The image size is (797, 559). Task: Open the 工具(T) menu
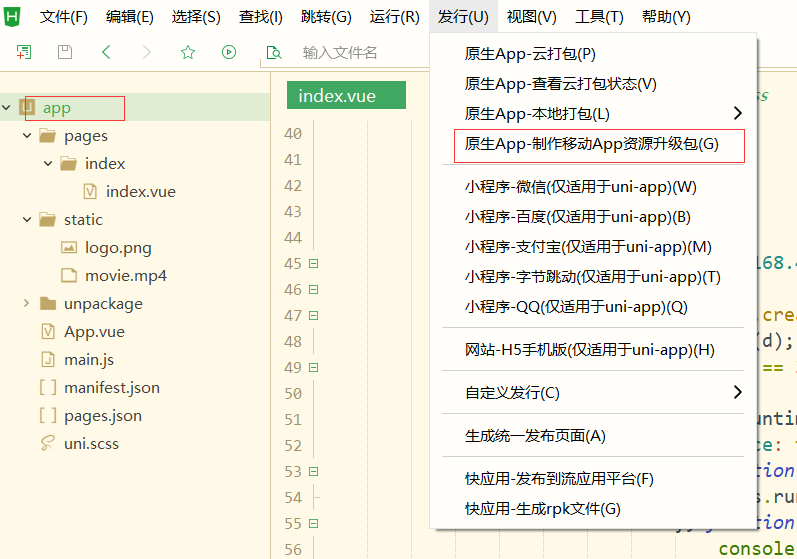599,17
